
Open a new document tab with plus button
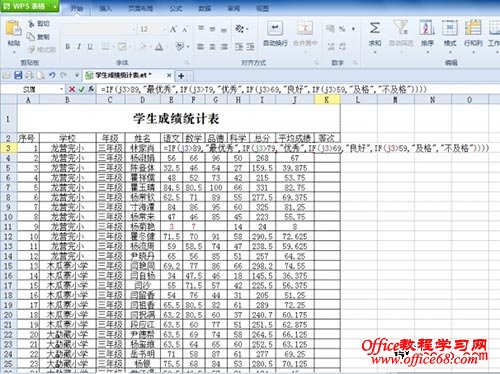pos(181,76)
